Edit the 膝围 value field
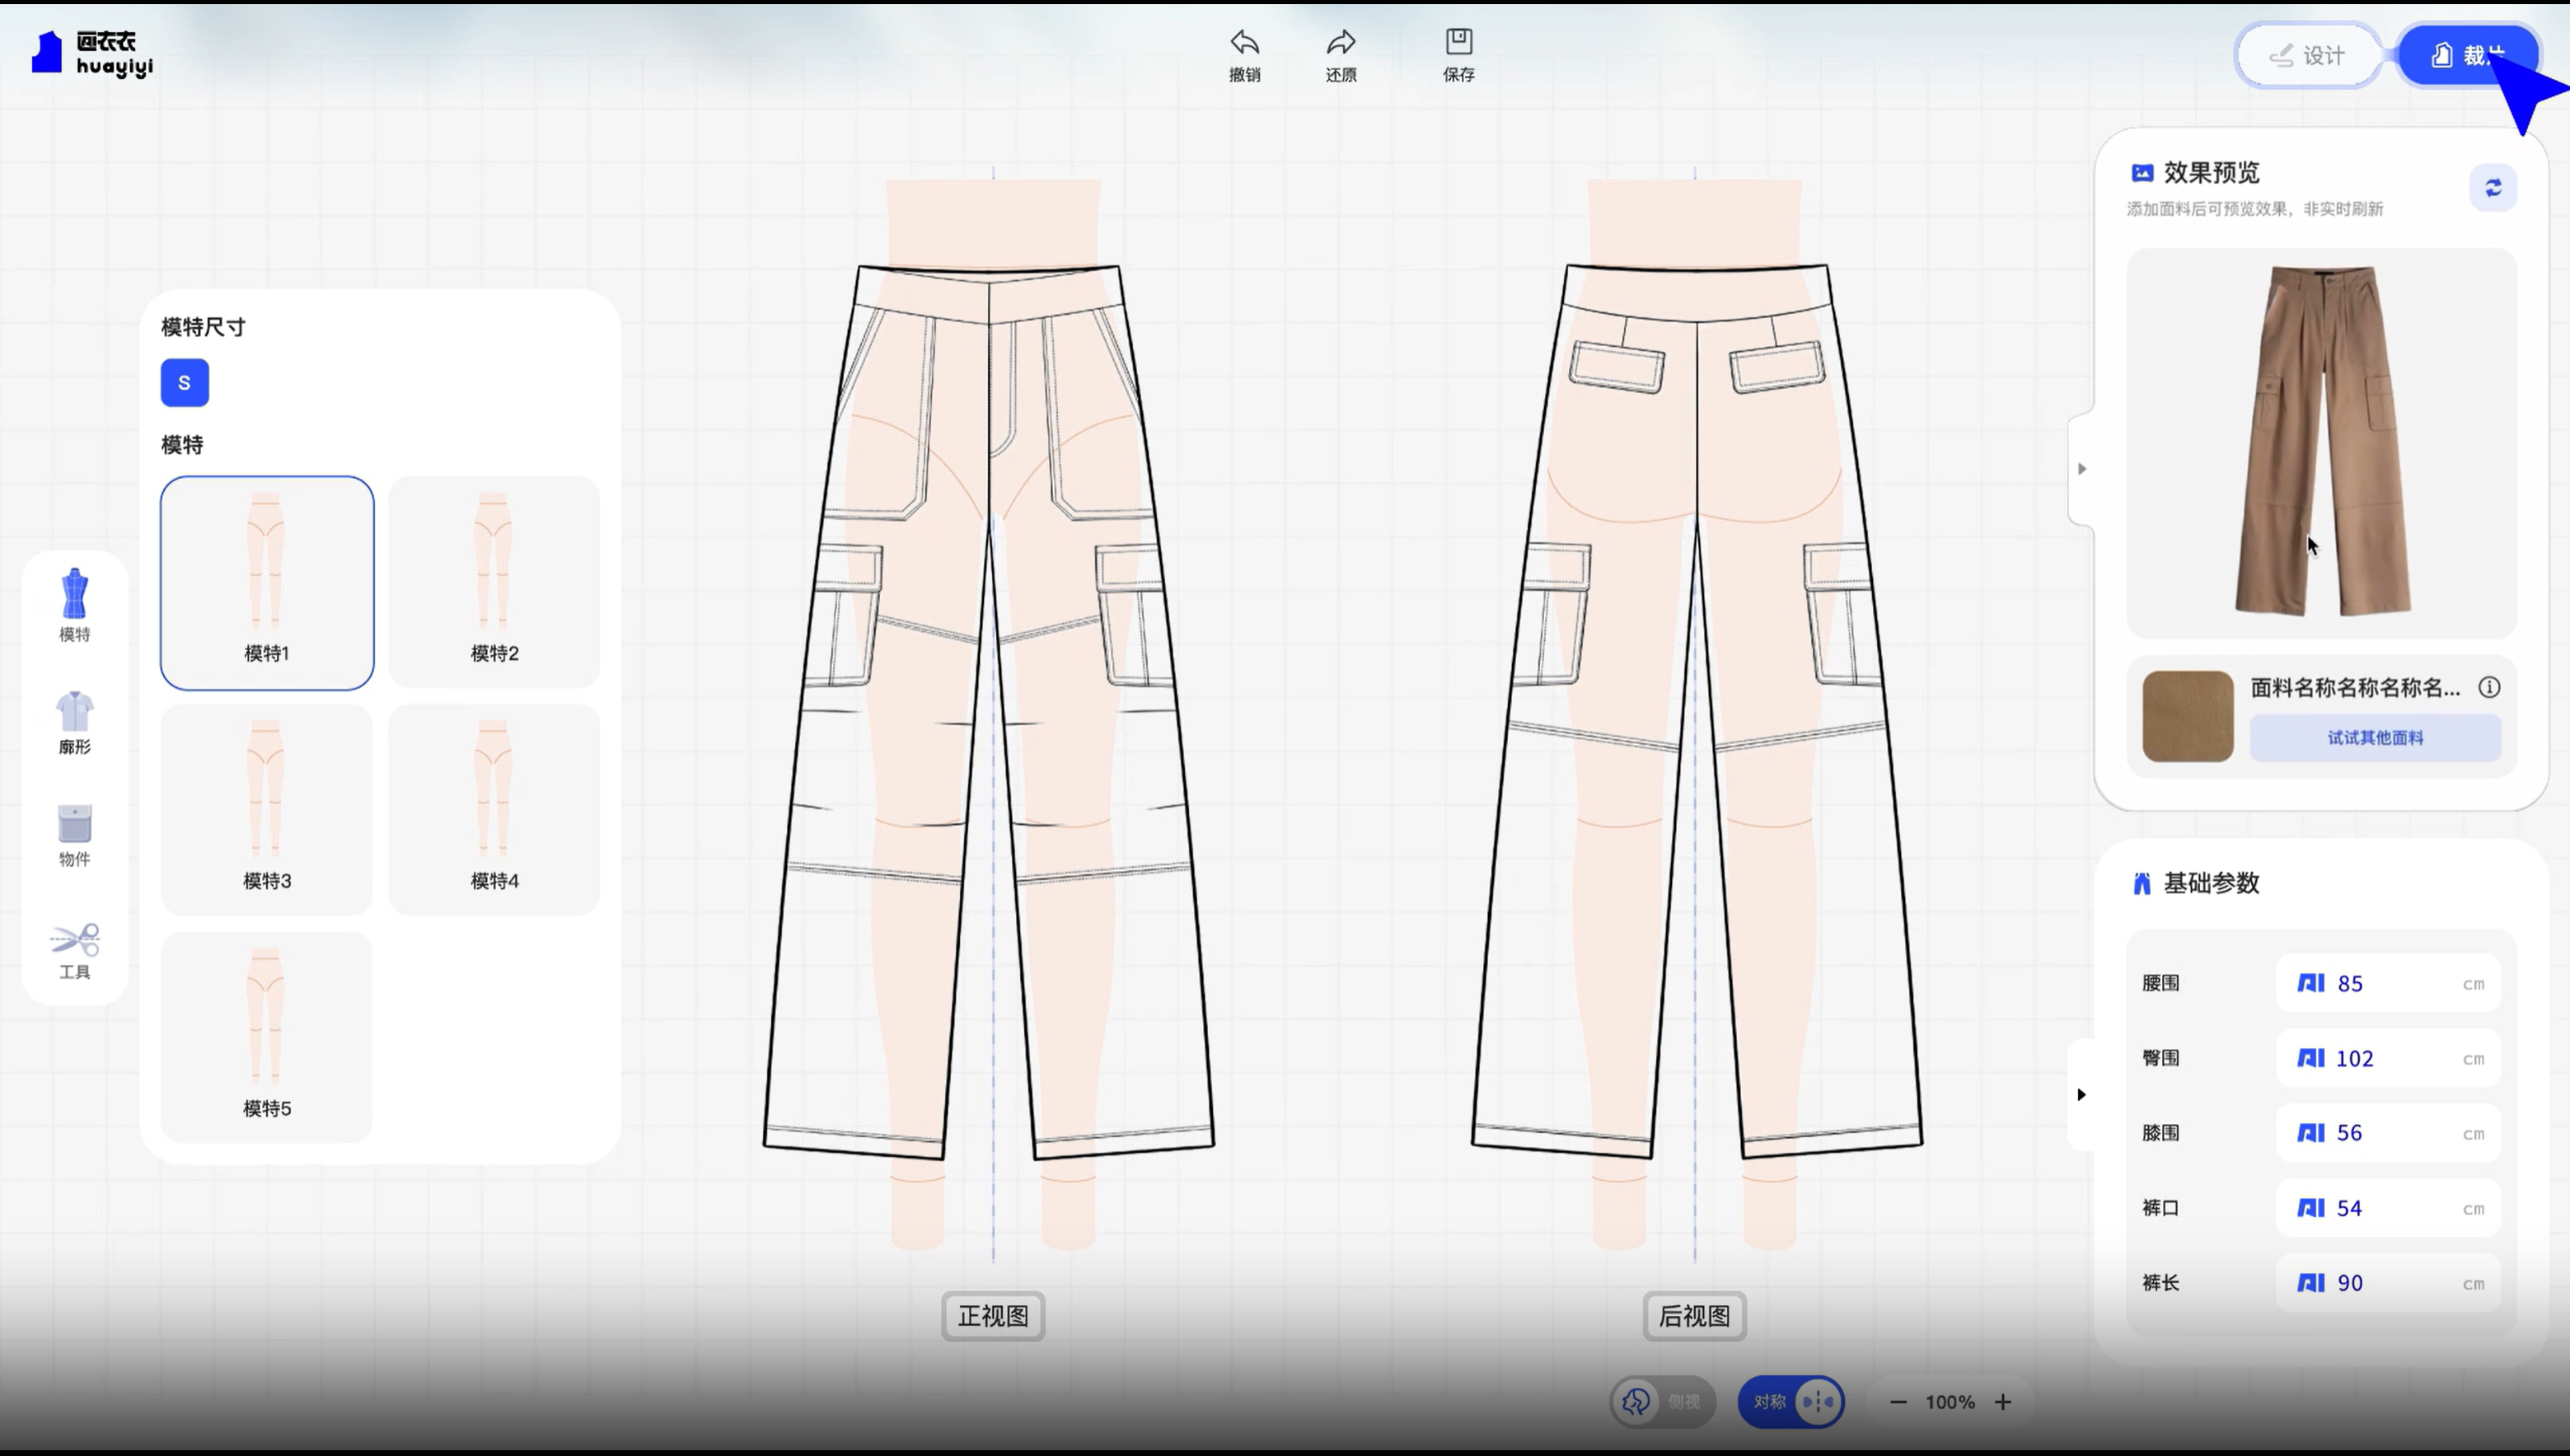The image size is (2570, 1456). click(x=2388, y=1133)
